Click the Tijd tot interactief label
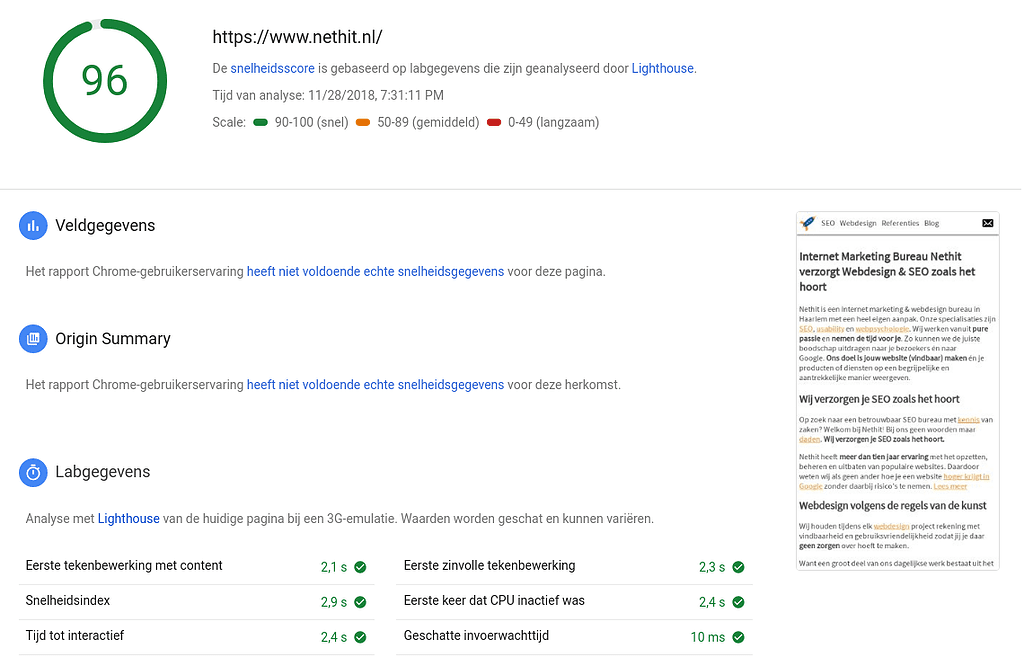 pos(74,635)
